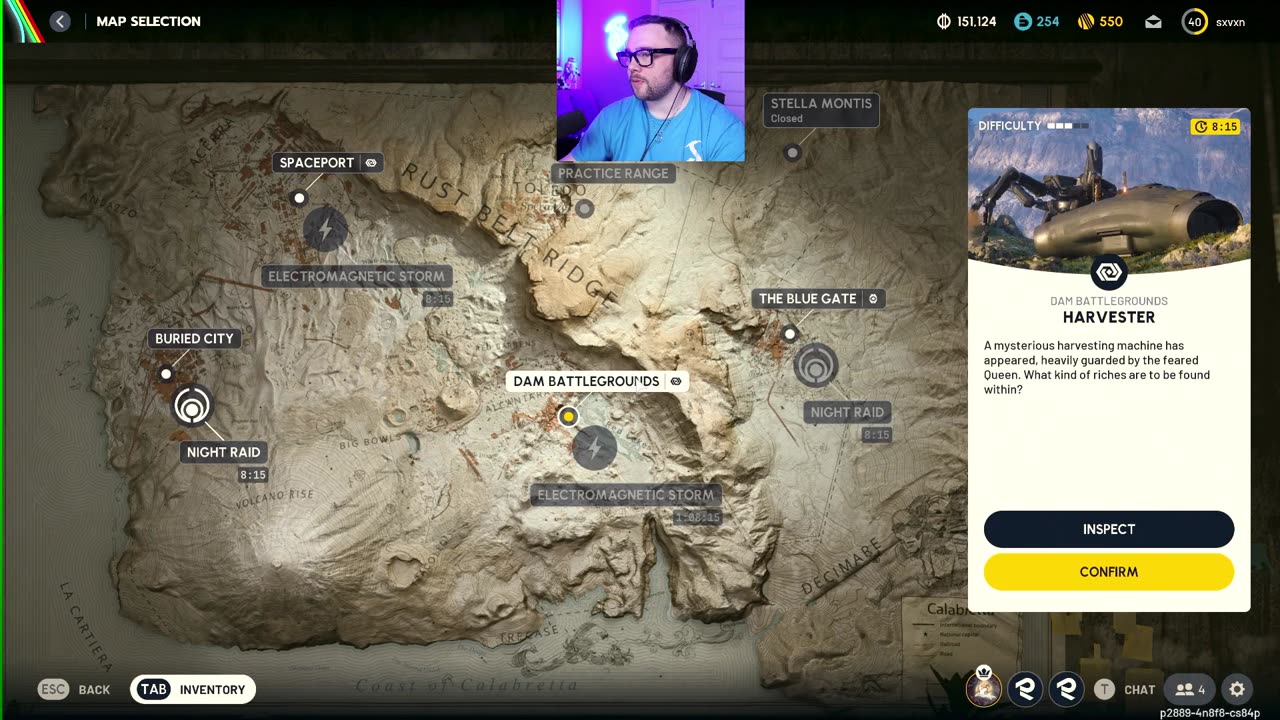Open the TAB Inventory button

[193, 689]
